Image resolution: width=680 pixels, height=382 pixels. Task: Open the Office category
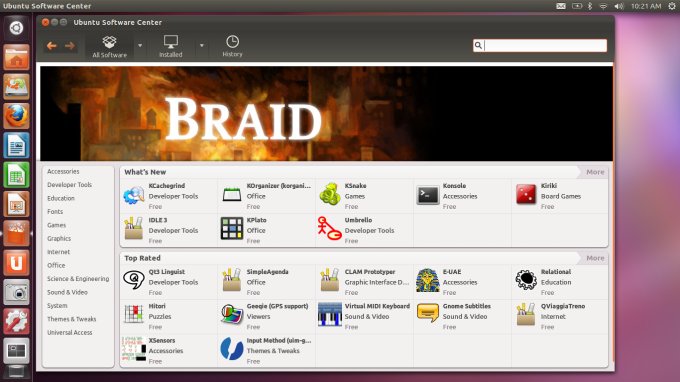[56, 265]
